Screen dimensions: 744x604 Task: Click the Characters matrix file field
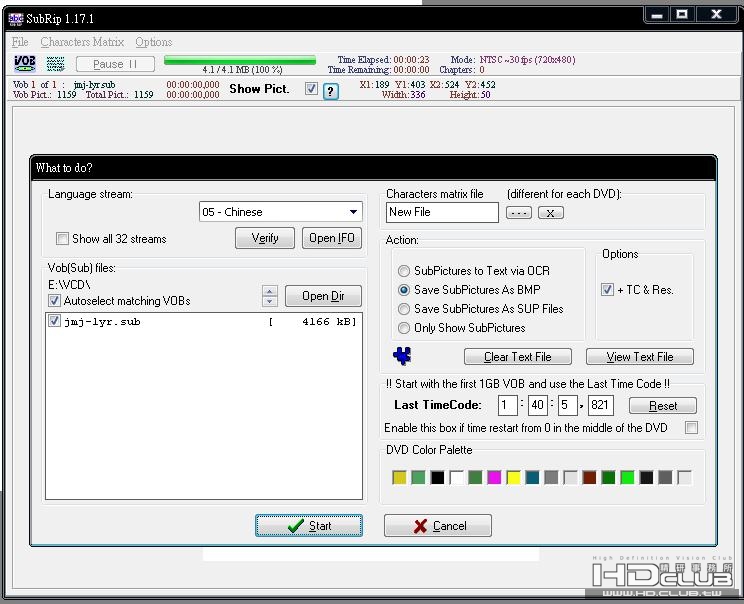[442, 212]
